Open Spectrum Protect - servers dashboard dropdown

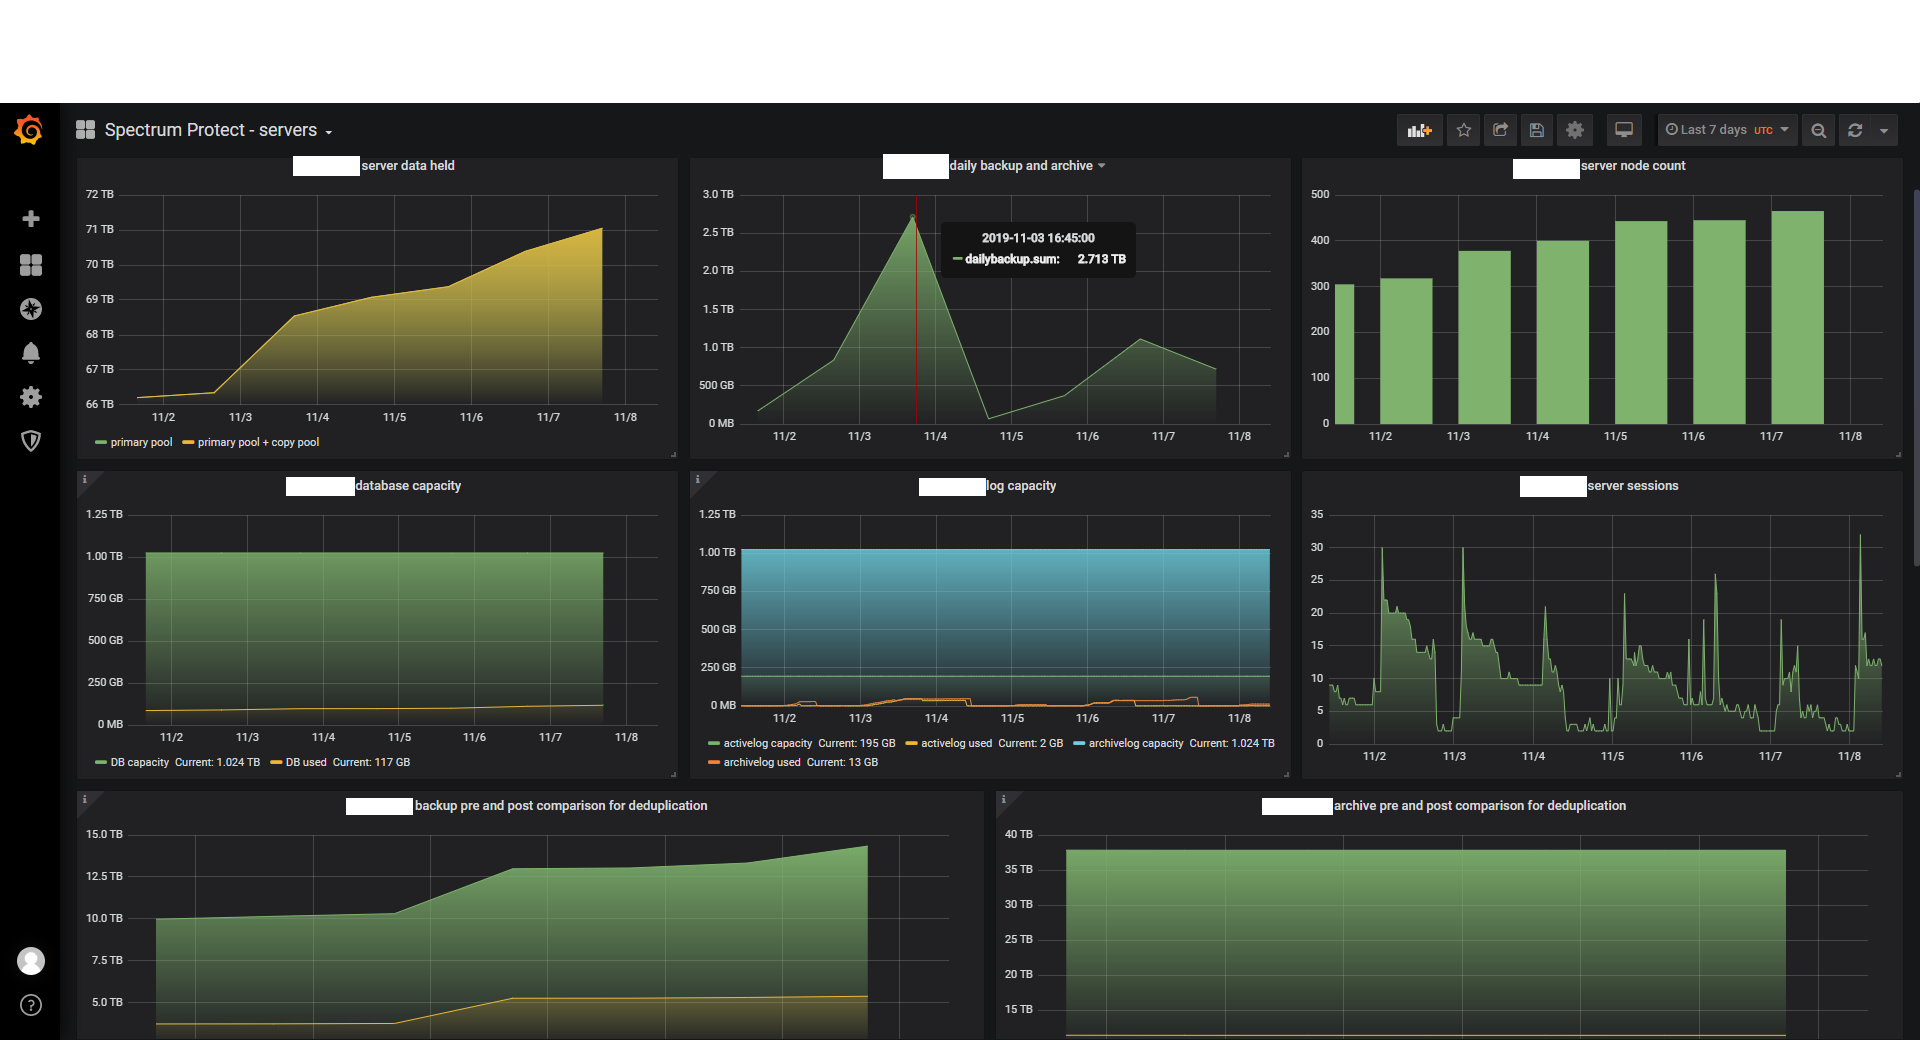click(218, 130)
